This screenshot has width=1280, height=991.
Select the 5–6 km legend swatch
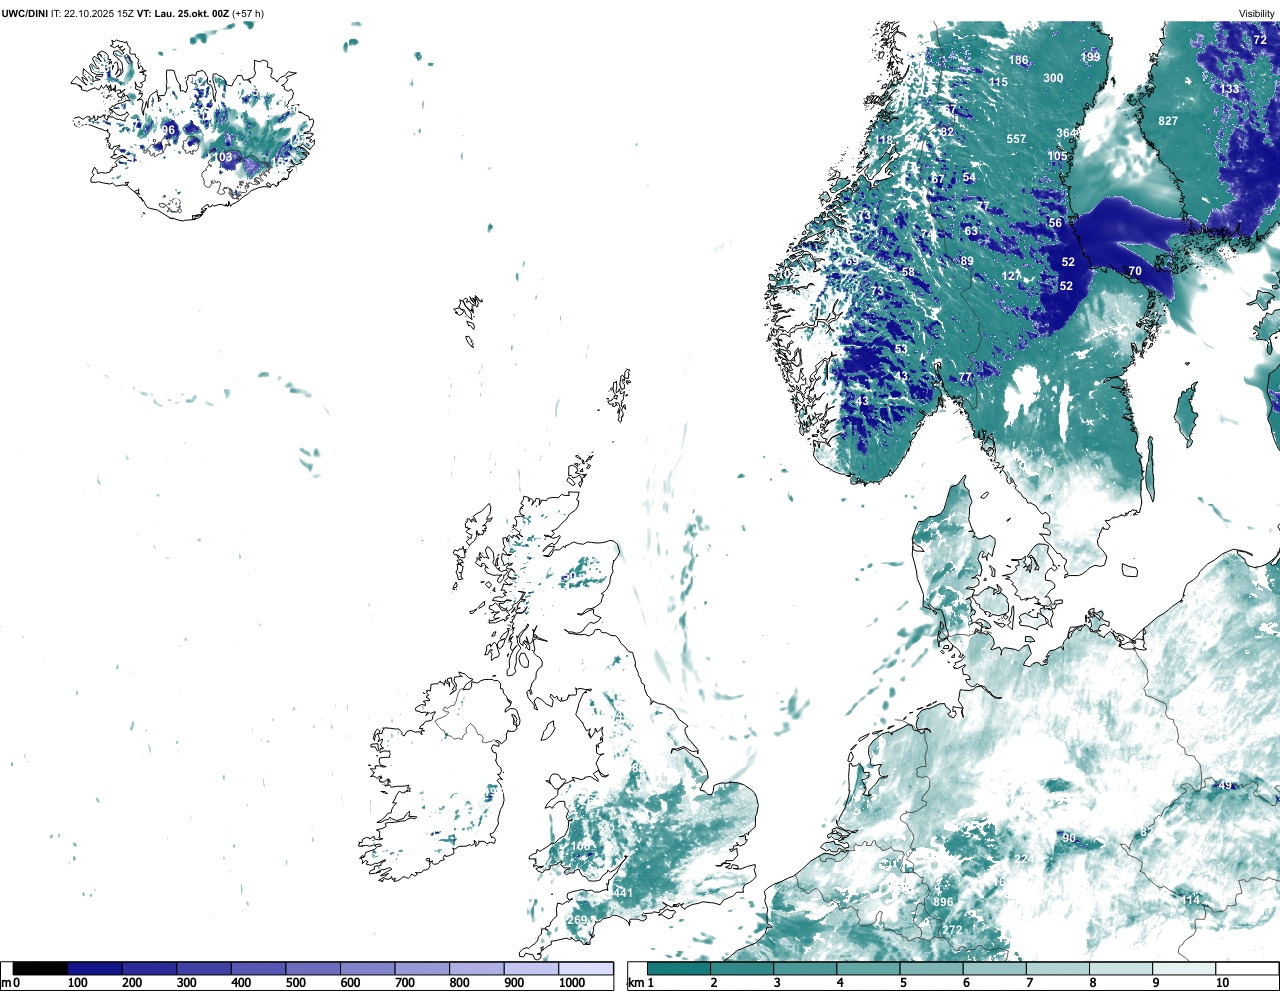(x=932, y=968)
